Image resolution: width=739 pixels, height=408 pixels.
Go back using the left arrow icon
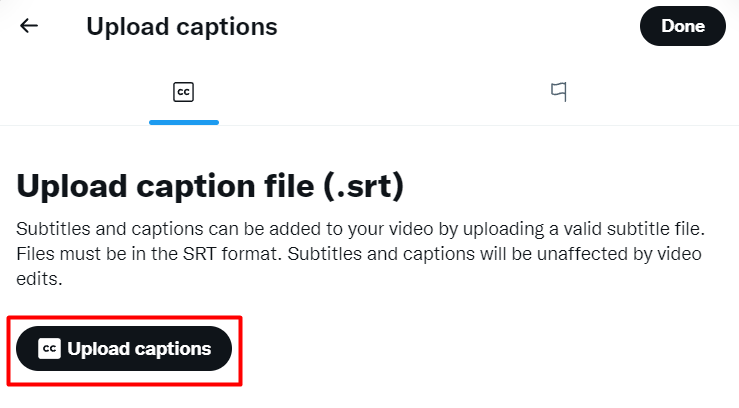pyautogui.click(x=29, y=25)
